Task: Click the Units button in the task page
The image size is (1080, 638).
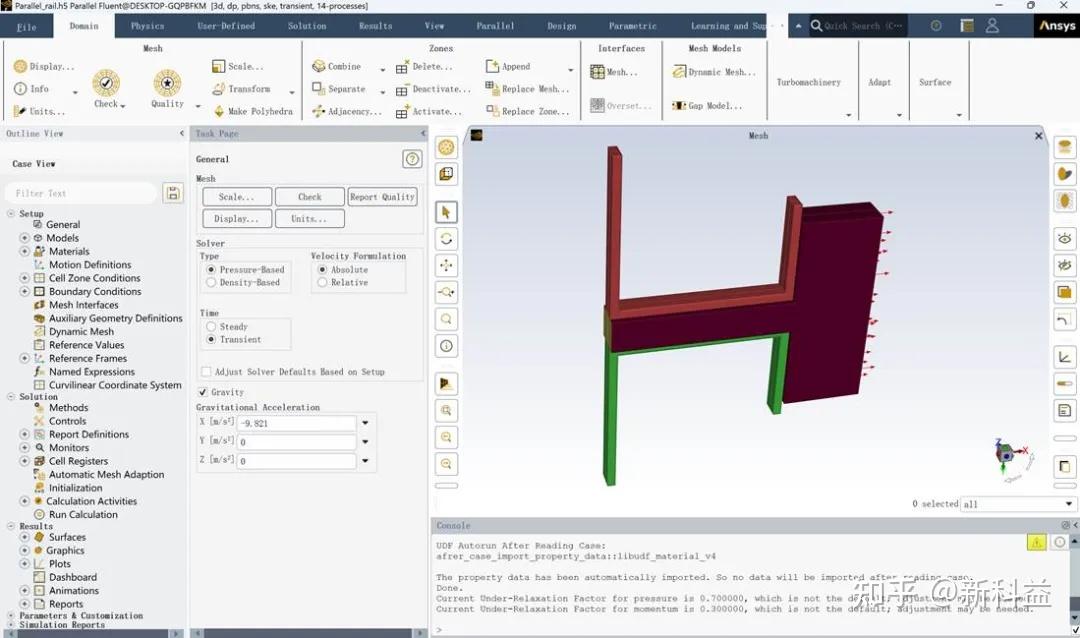Action: coord(310,219)
